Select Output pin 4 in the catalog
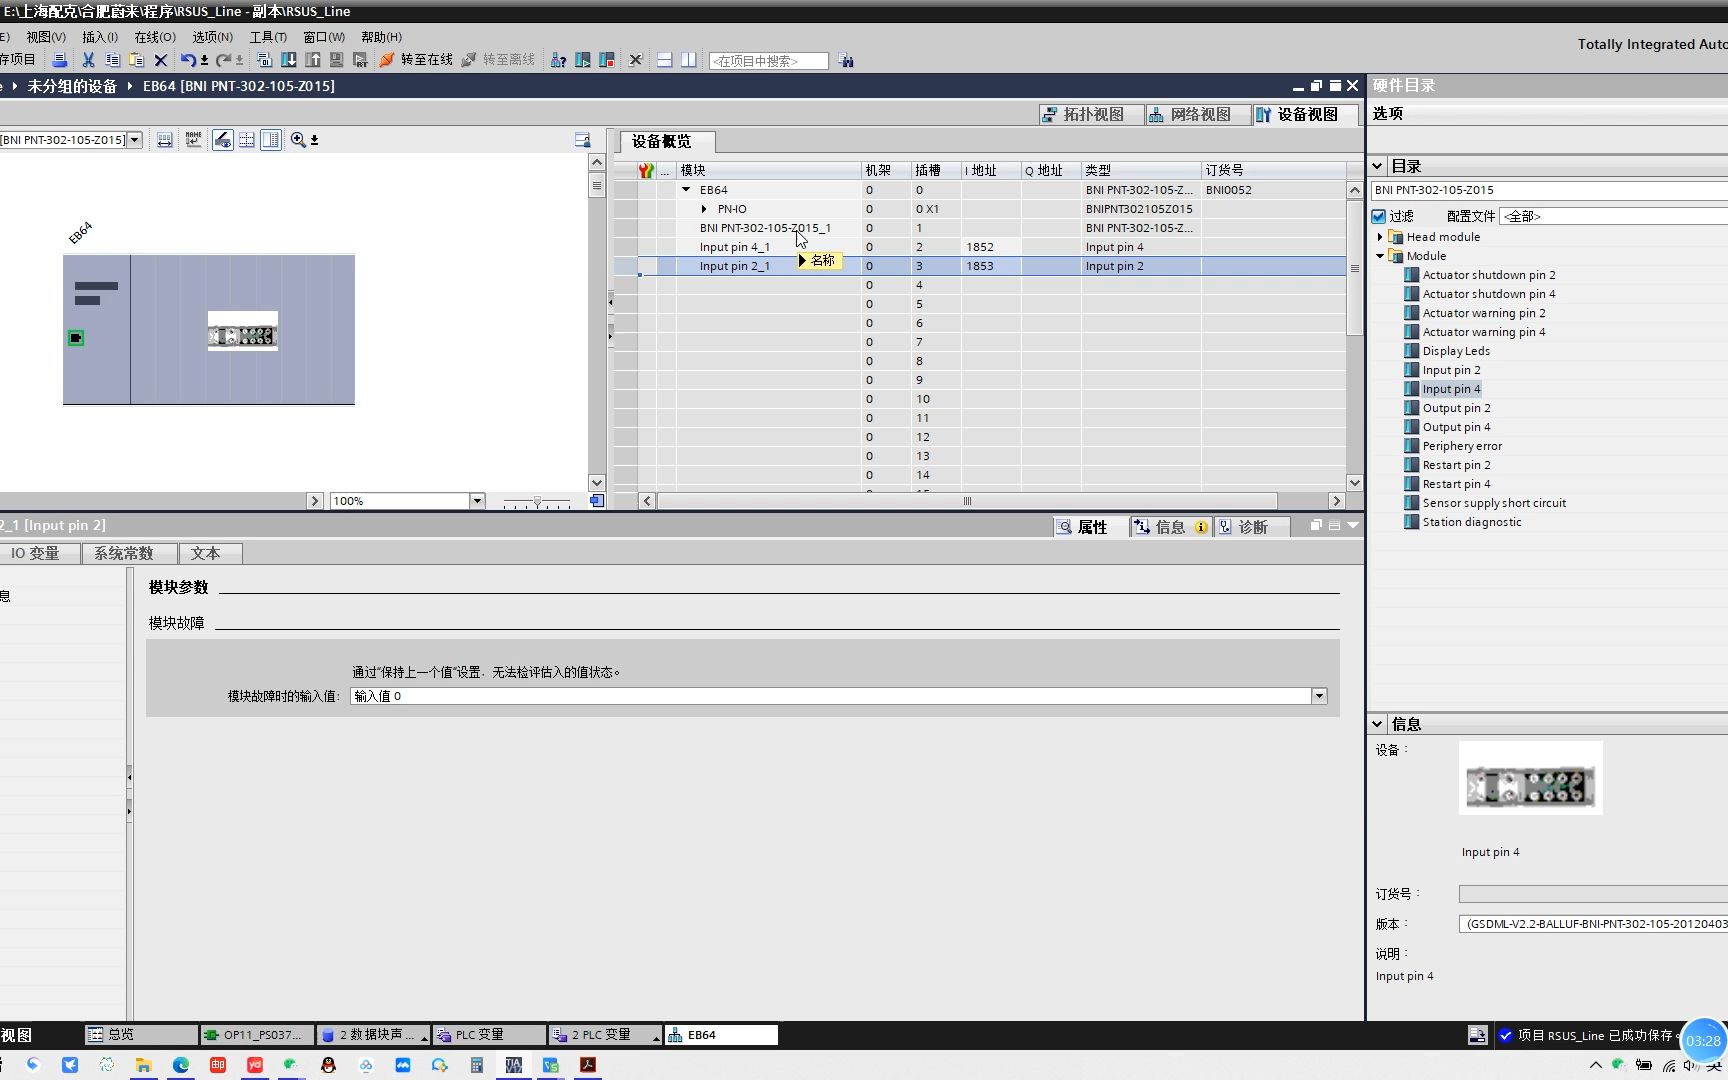1728x1080 pixels. (1456, 427)
